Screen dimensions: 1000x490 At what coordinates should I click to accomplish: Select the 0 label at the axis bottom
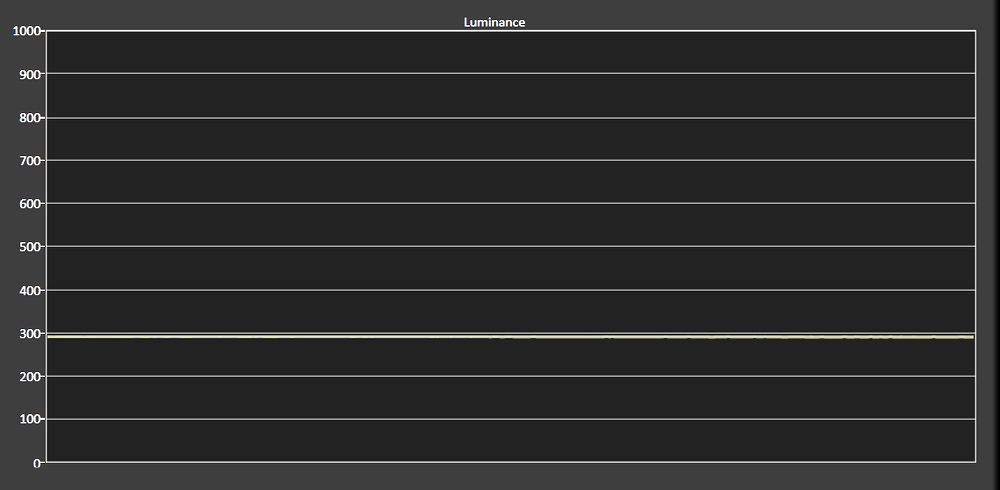tap(37, 463)
